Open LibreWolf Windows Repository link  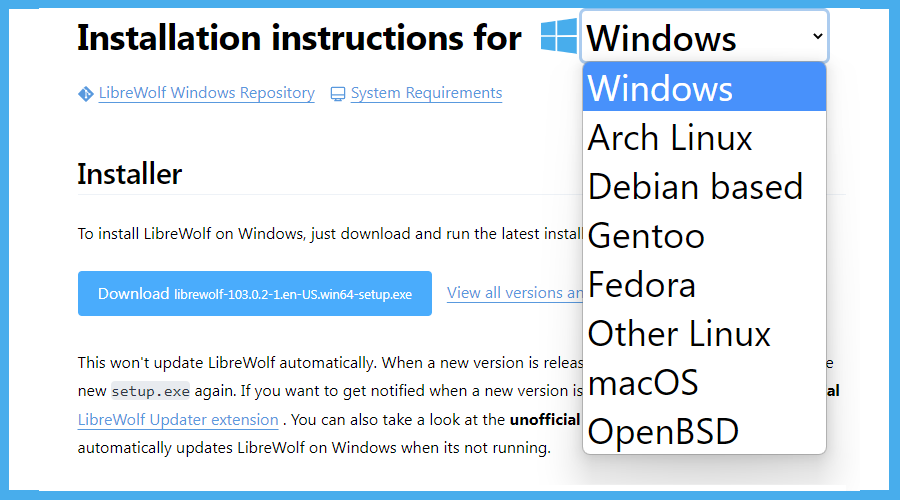(207, 93)
